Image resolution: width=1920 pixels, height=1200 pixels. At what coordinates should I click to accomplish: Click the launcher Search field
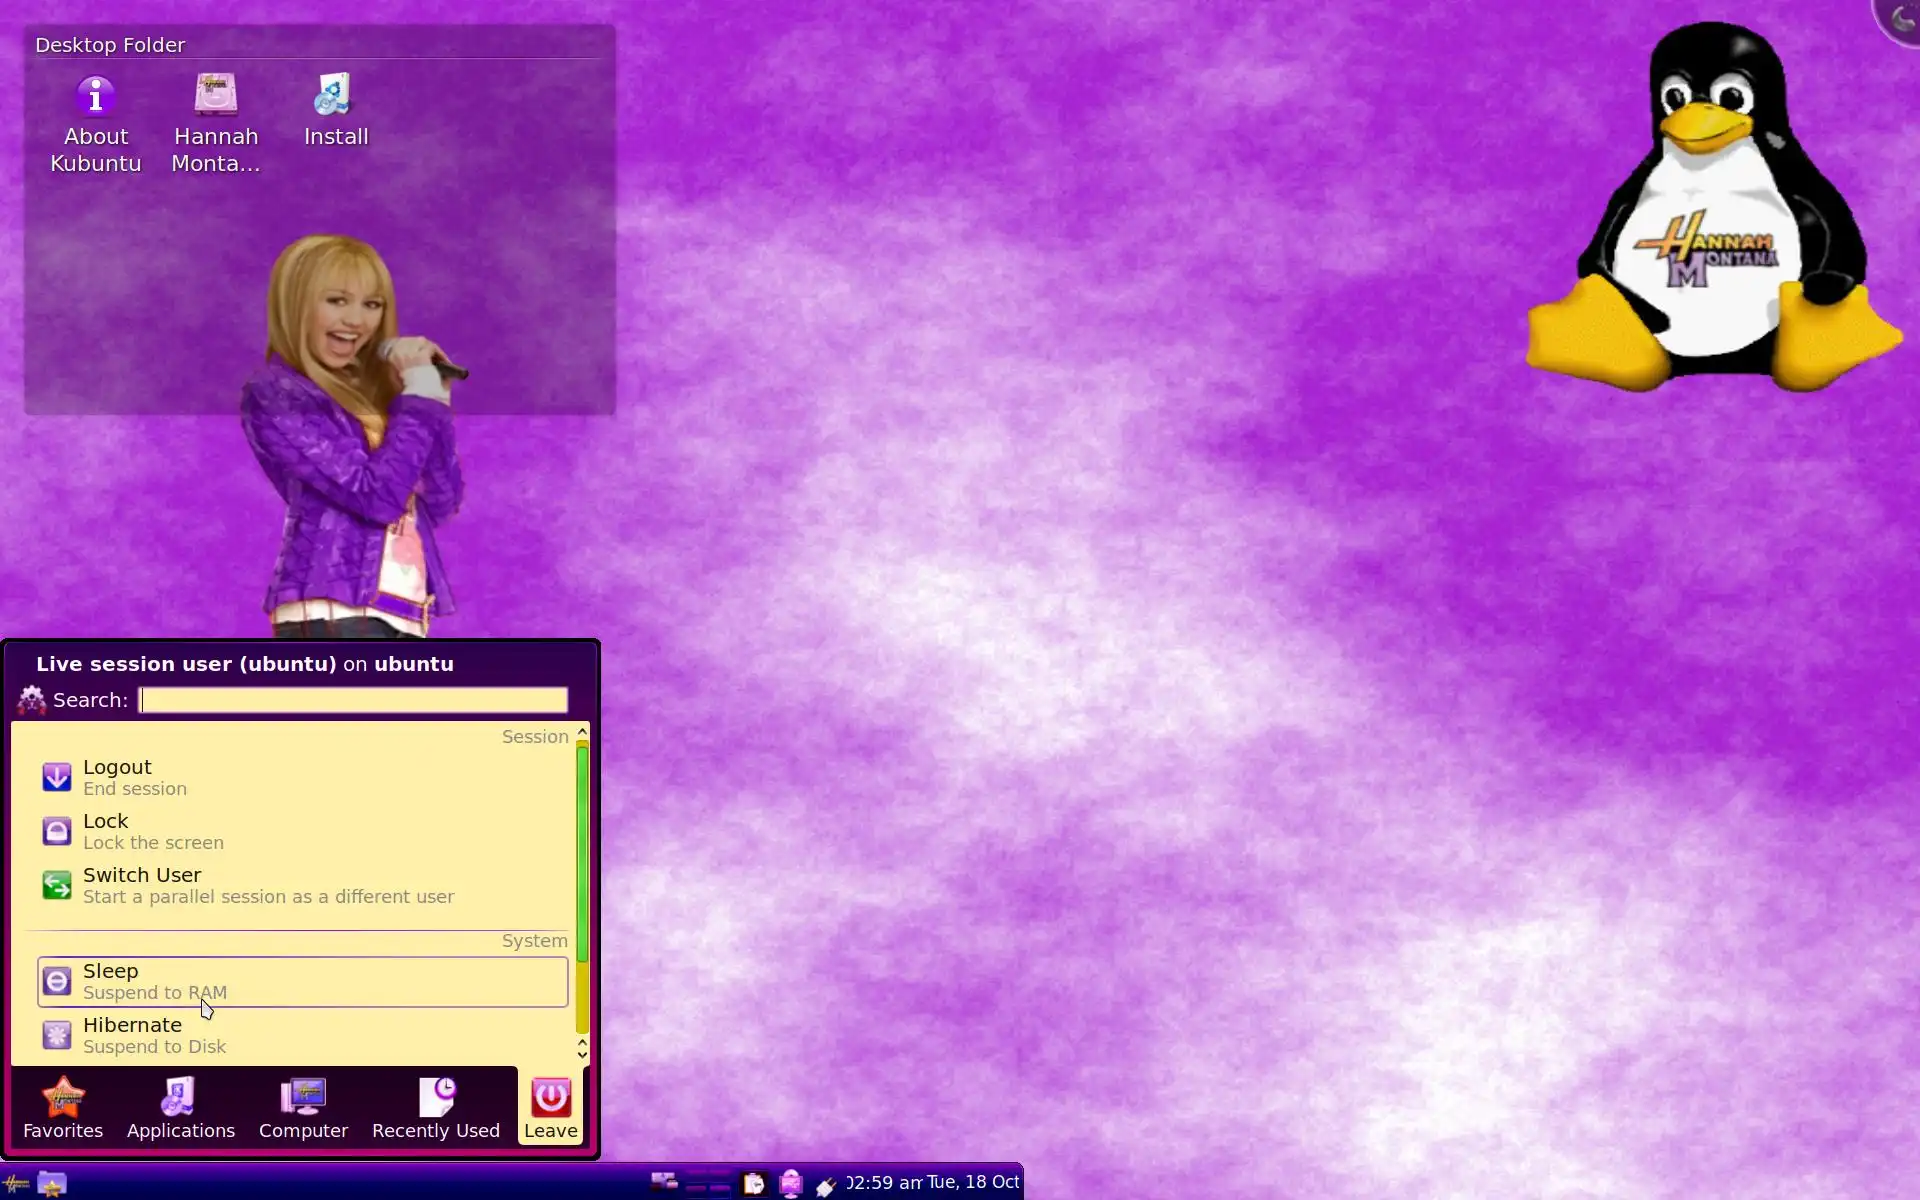click(x=353, y=700)
